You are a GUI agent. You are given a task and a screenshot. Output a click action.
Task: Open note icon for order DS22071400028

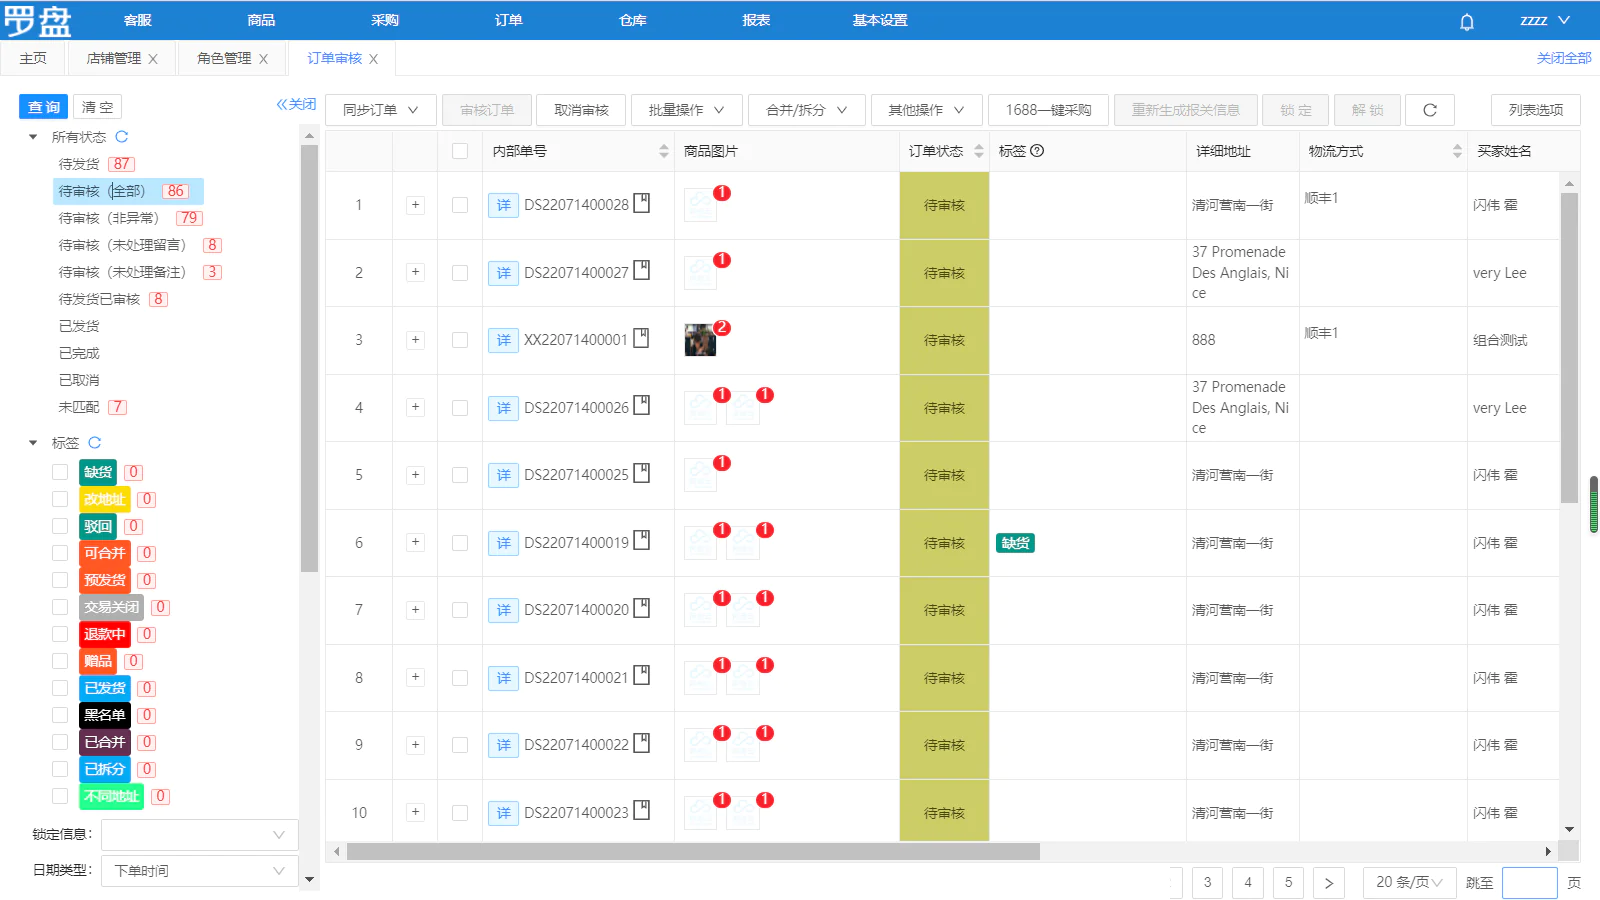(642, 203)
